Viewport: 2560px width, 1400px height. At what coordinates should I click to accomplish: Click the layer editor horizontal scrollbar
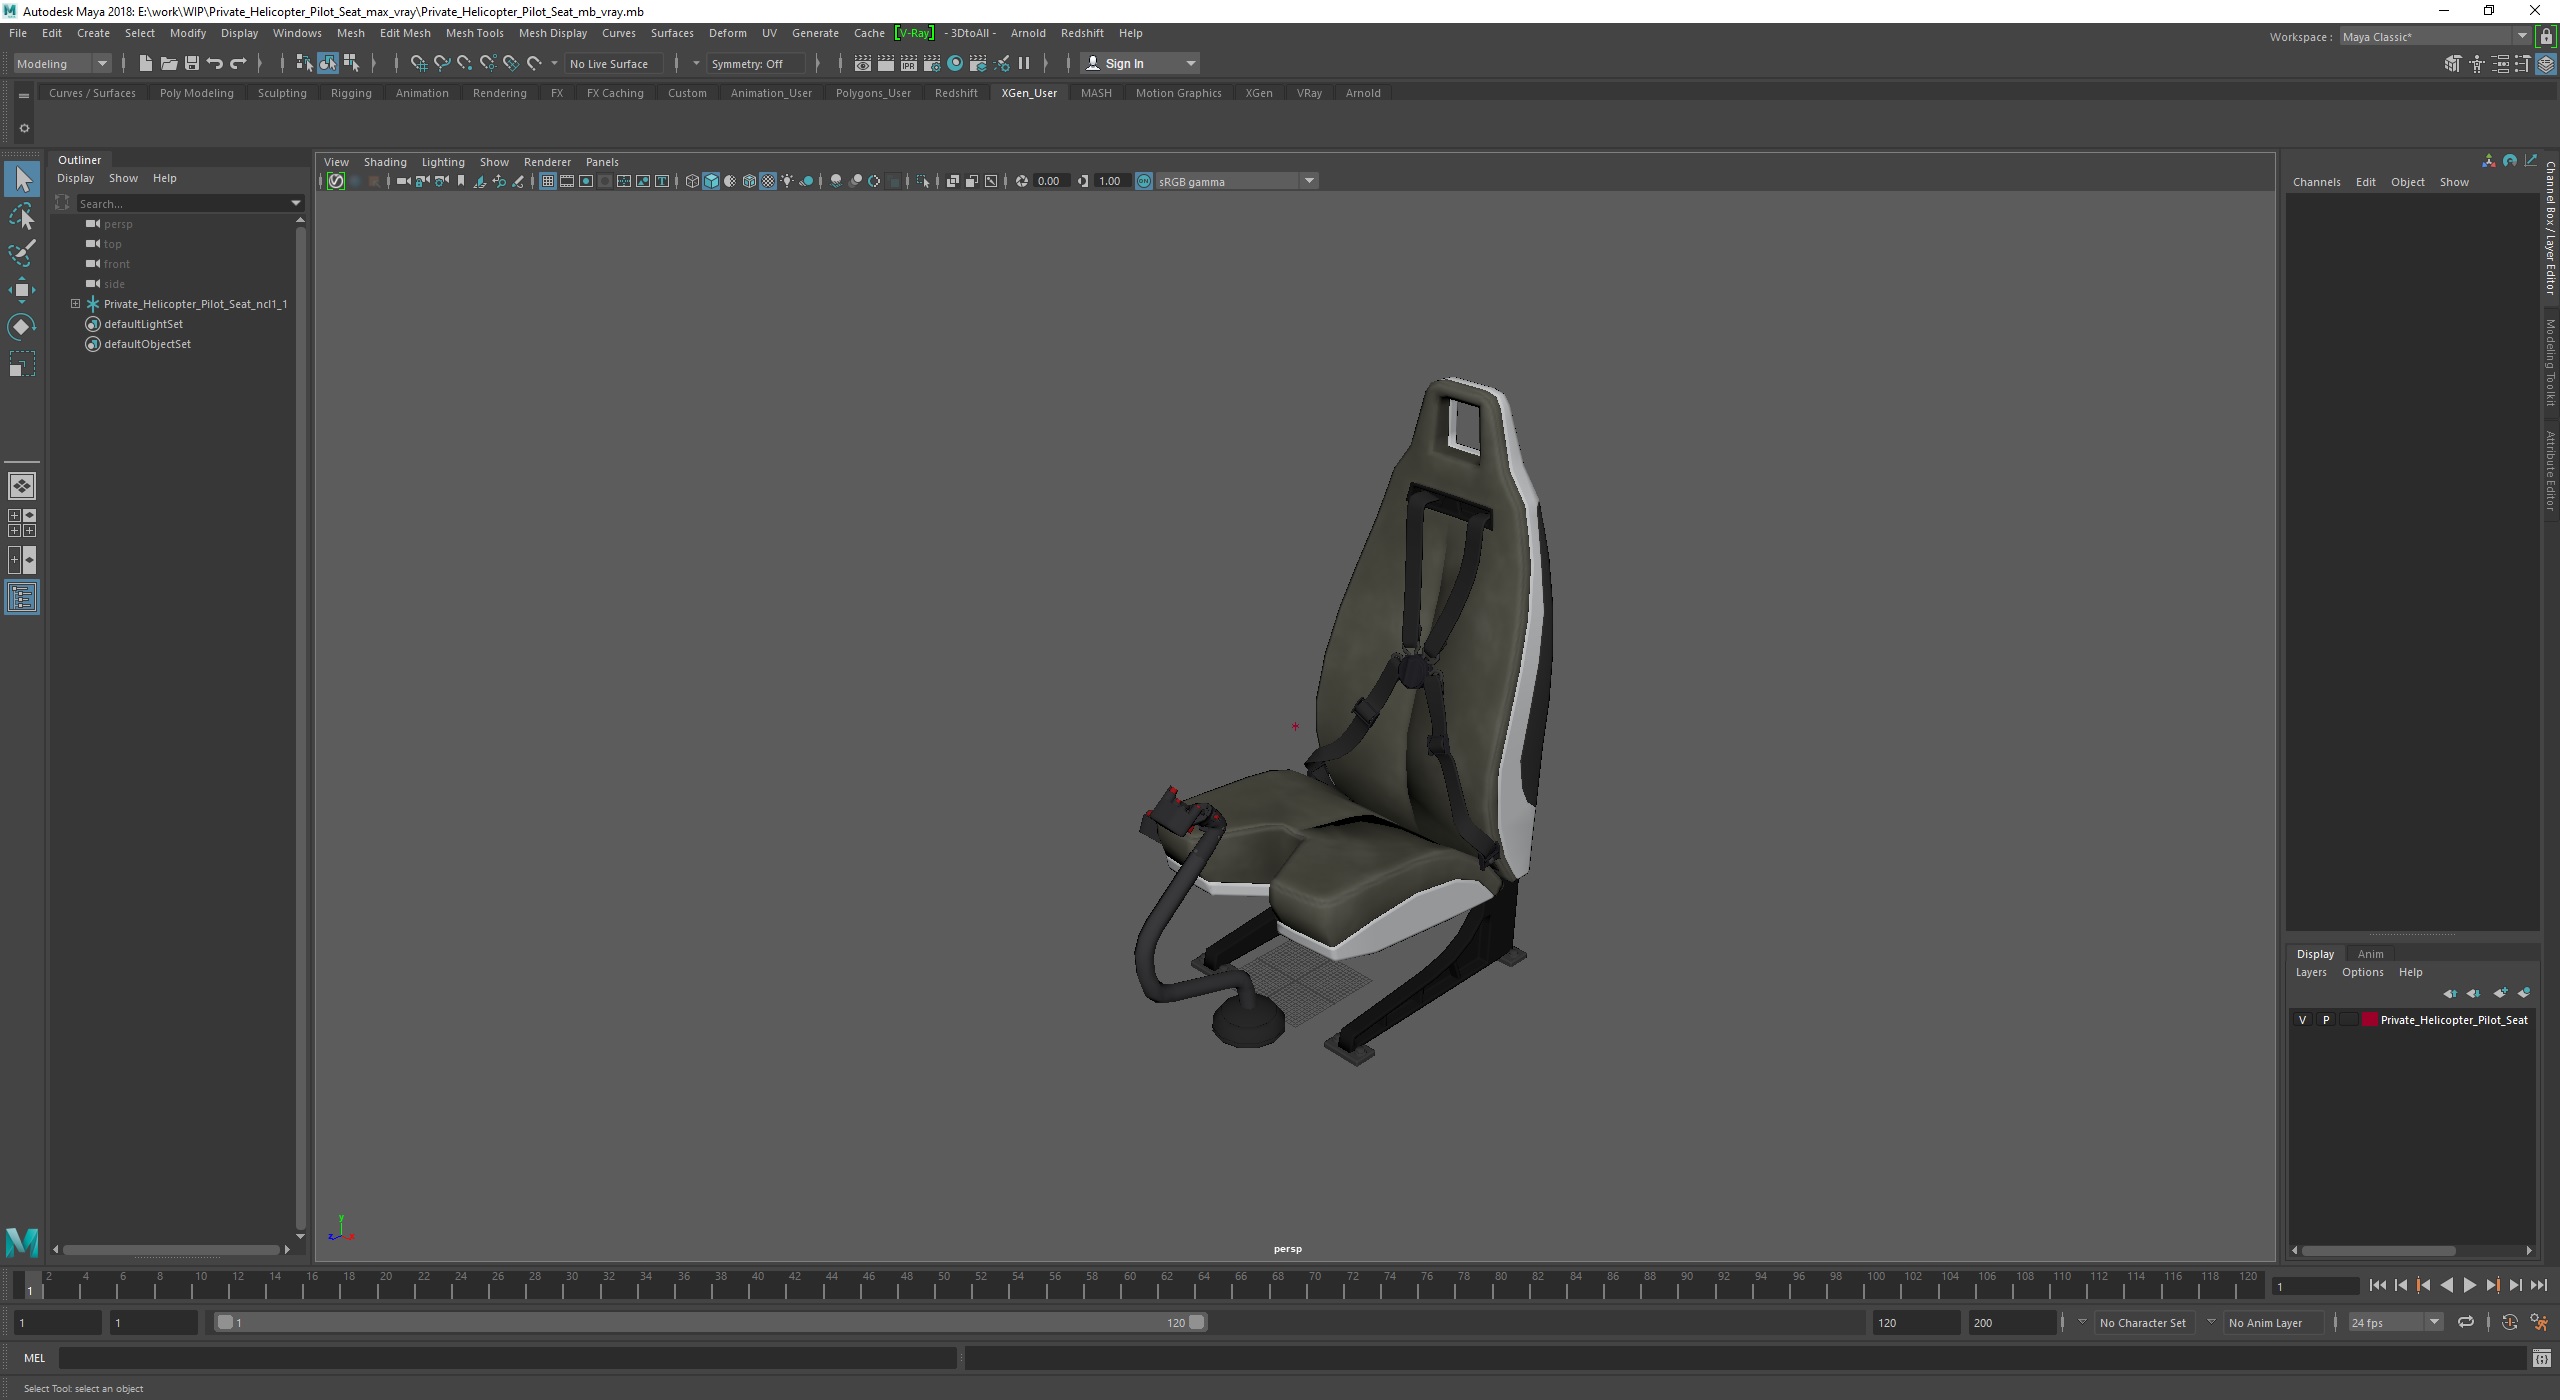(x=2378, y=1250)
